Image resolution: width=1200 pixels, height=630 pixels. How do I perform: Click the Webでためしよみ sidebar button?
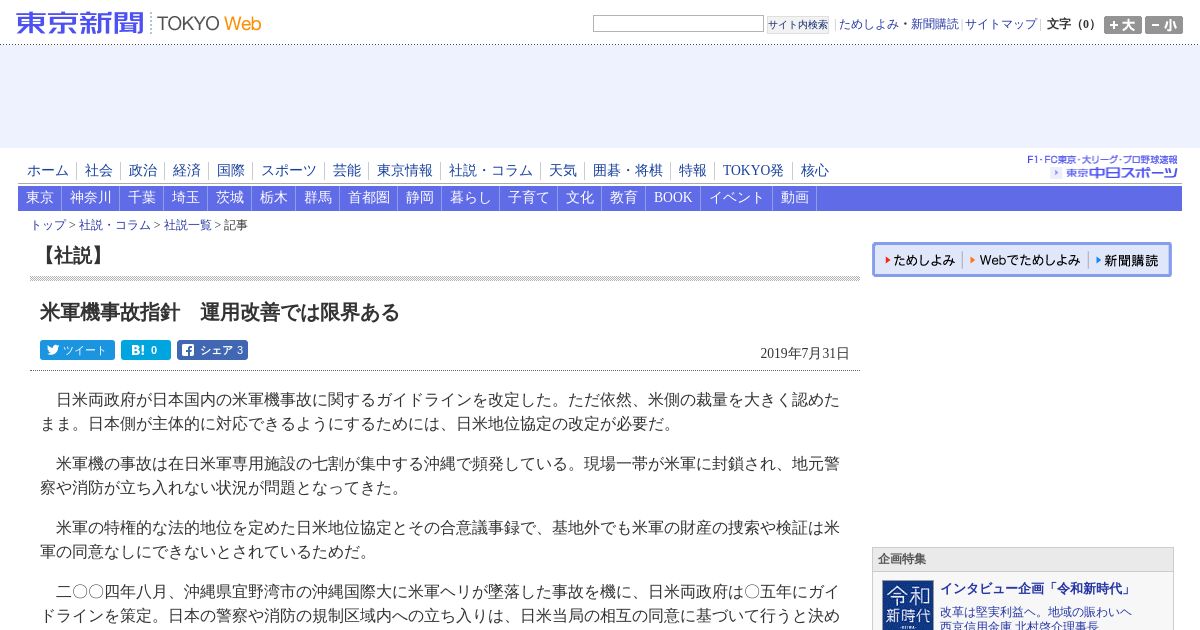(x=1026, y=260)
